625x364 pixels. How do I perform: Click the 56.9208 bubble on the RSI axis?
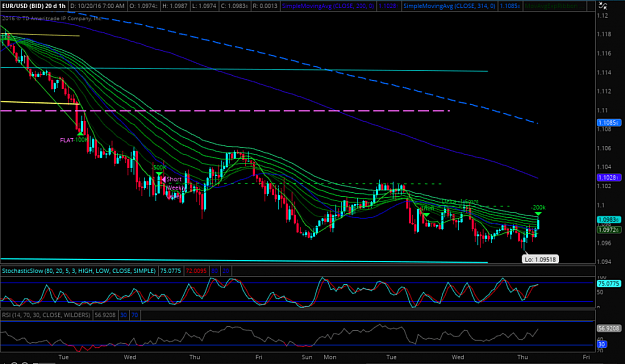tap(609, 329)
